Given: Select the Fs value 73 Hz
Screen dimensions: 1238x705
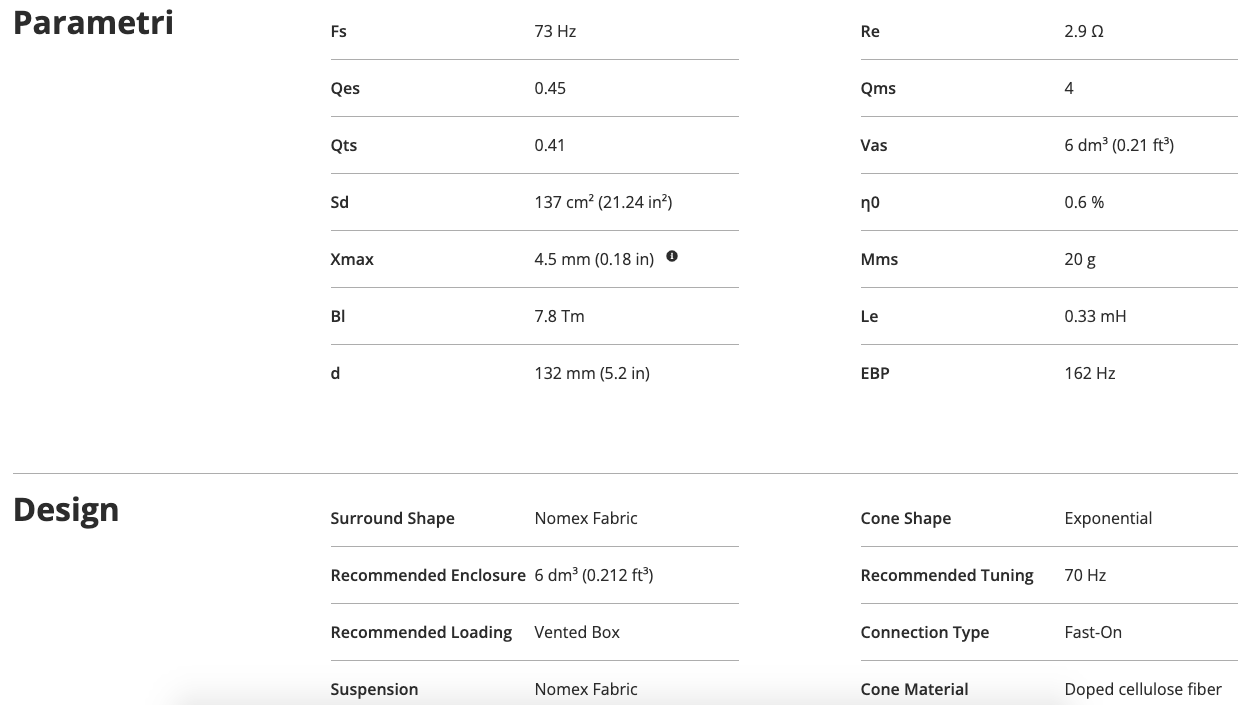Looking at the screenshot, I should 555,32.
